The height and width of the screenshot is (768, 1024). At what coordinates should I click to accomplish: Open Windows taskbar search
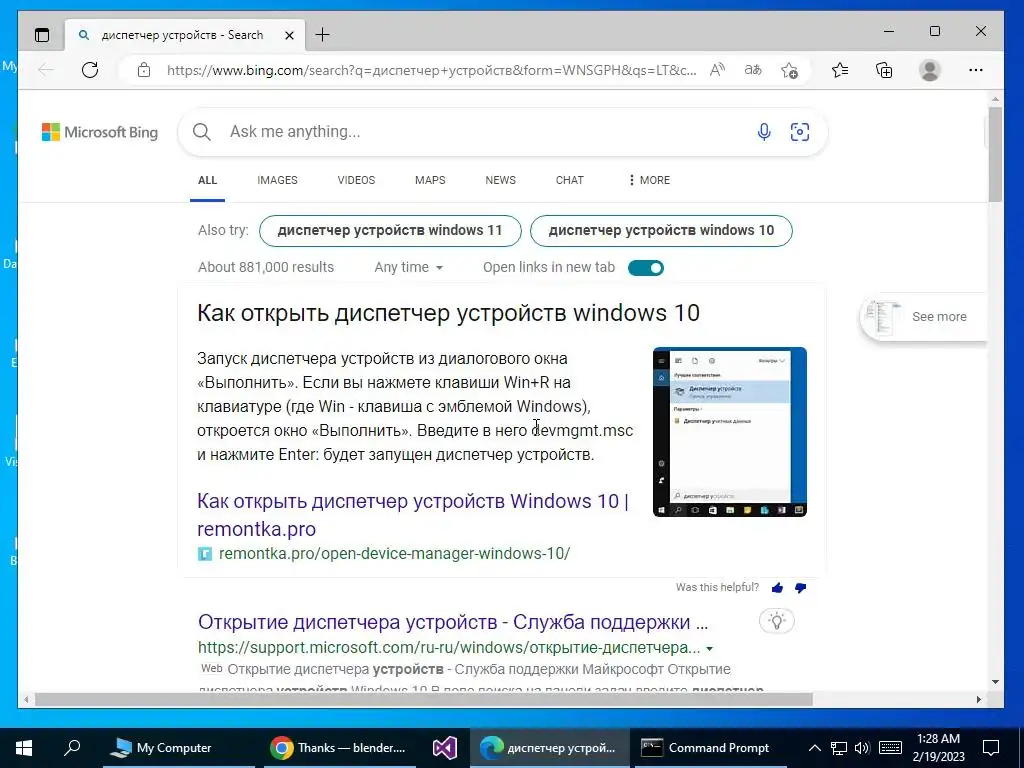72,748
